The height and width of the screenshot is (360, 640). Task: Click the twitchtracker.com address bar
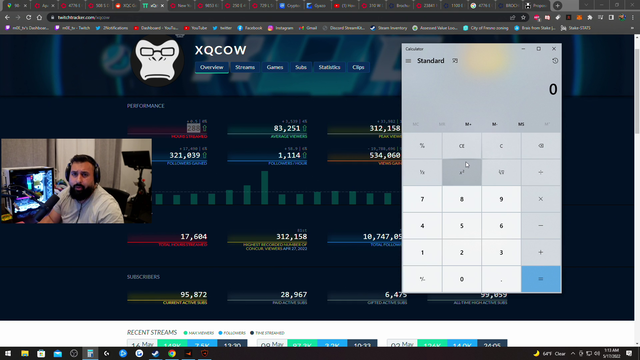tap(278, 18)
